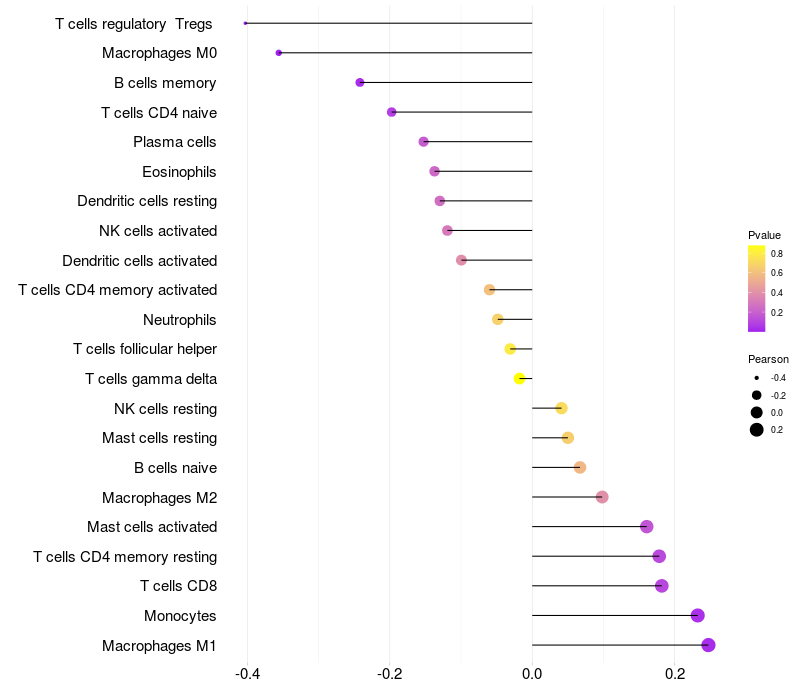This screenshot has height=700, width=800.
Task: Click the "Plasma cells" axis label
Action: (175, 142)
